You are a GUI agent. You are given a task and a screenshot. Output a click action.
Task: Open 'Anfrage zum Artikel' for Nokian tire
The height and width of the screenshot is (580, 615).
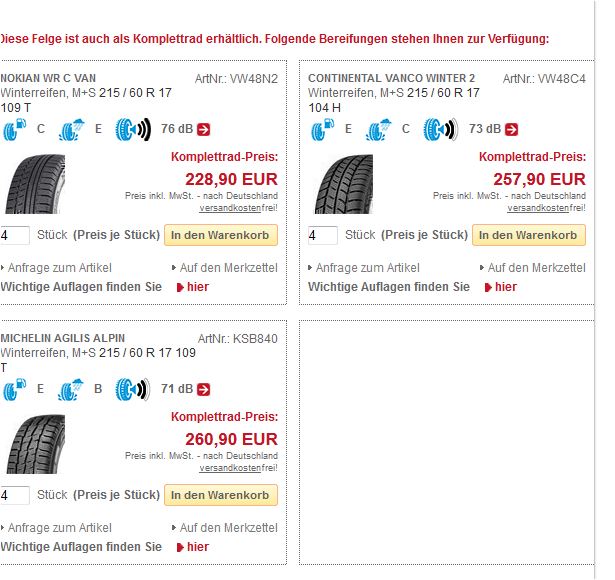click(x=60, y=267)
